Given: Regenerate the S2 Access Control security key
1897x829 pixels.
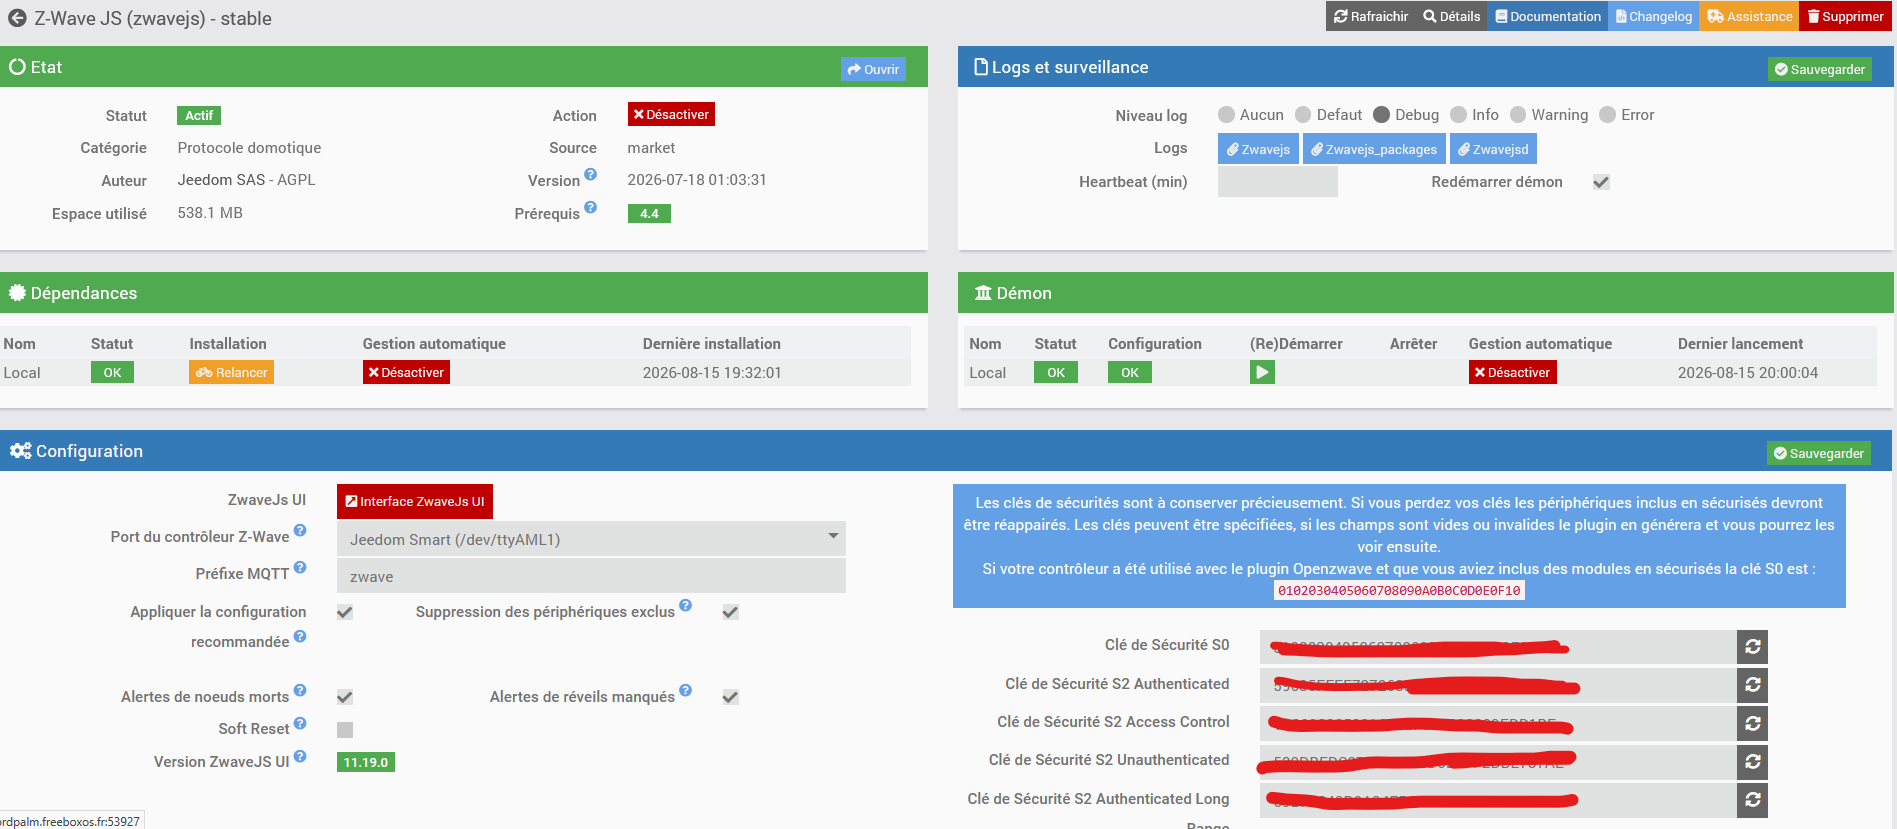Looking at the screenshot, I should 1753,723.
